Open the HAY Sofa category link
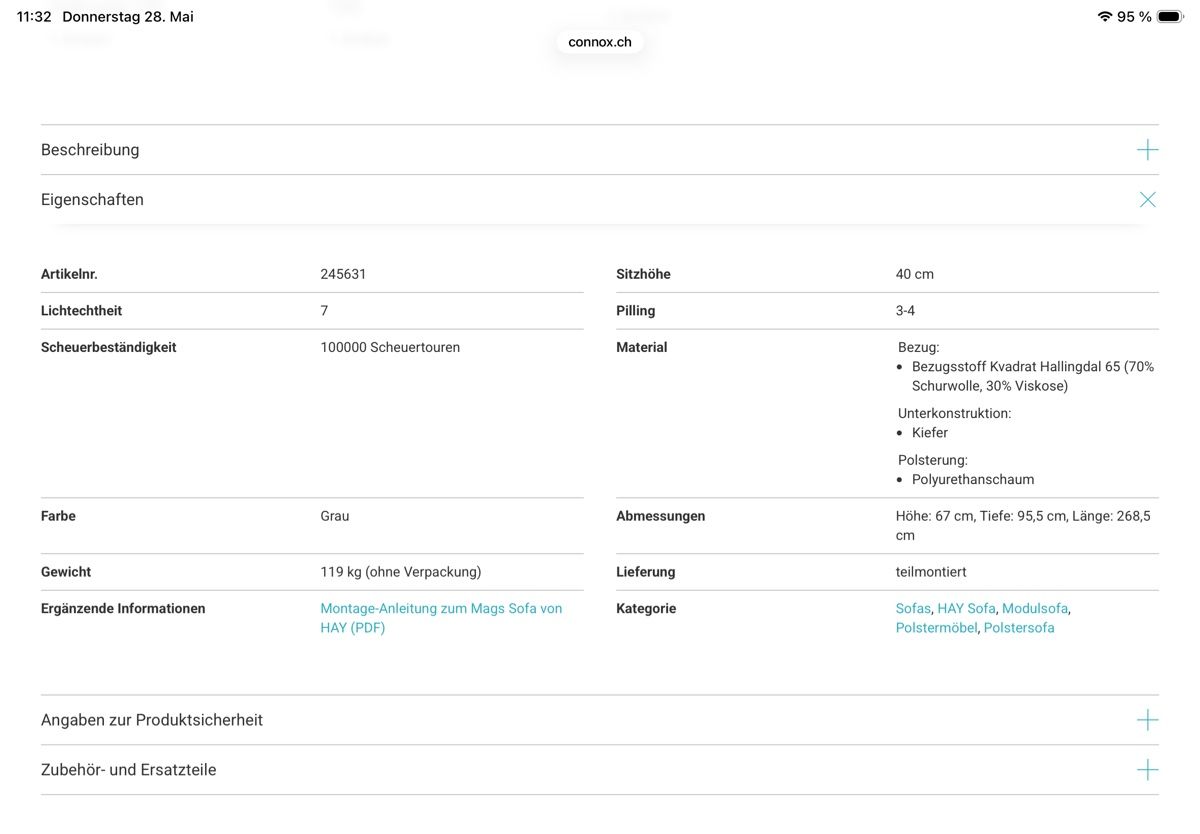 click(x=966, y=608)
